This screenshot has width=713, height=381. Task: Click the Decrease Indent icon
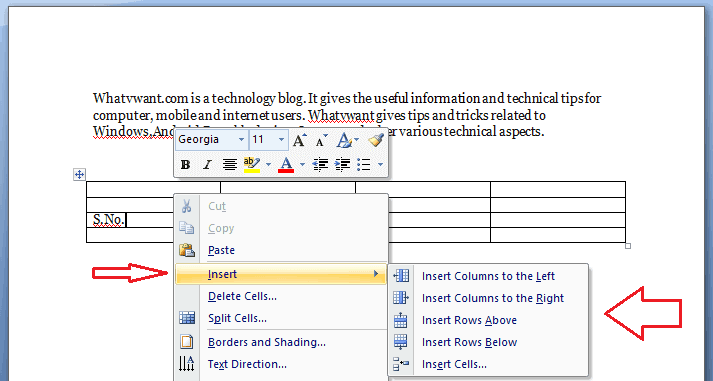tap(321, 164)
